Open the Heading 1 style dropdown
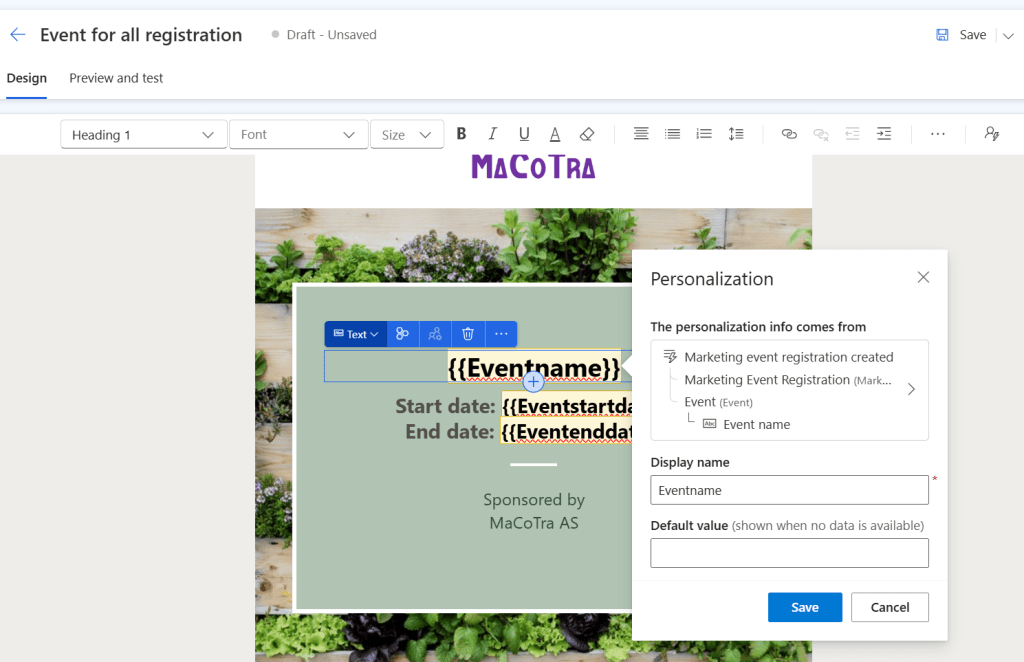The width and height of the screenshot is (1024, 662). (x=143, y=135)
